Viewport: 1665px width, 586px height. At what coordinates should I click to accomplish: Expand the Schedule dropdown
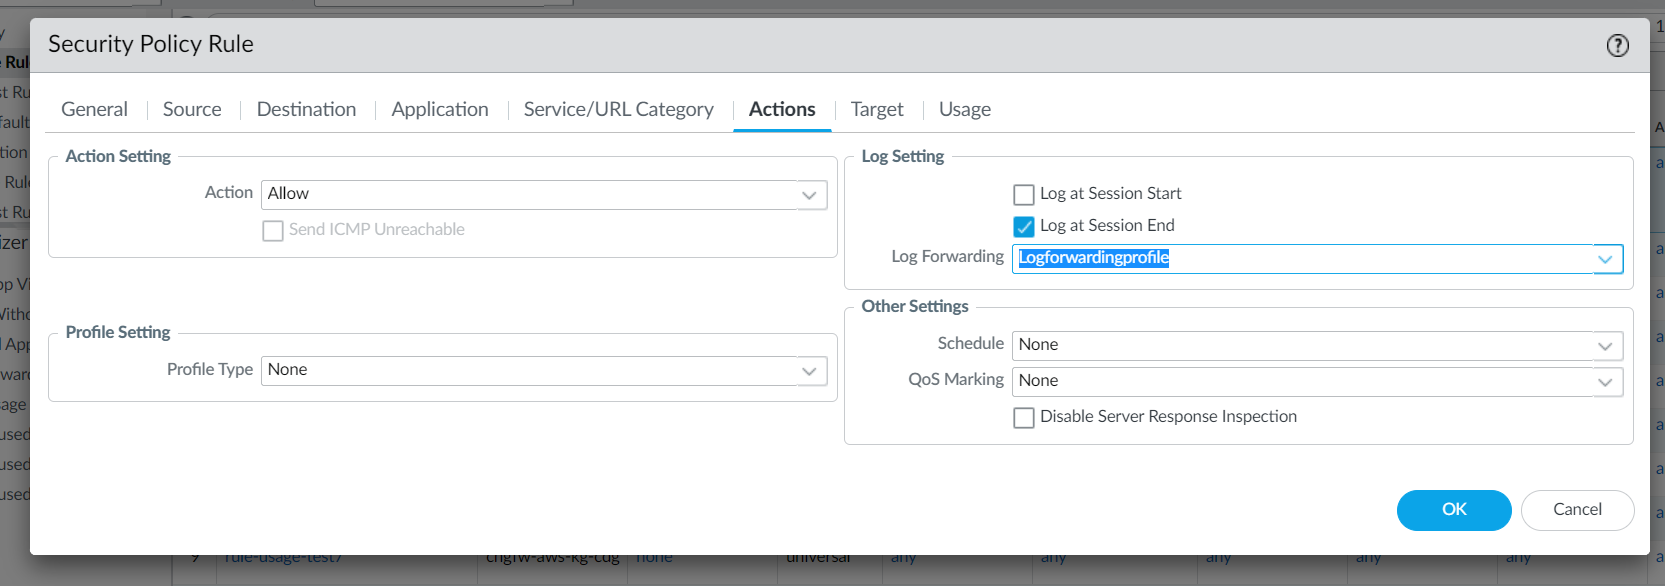(1605, 346)
